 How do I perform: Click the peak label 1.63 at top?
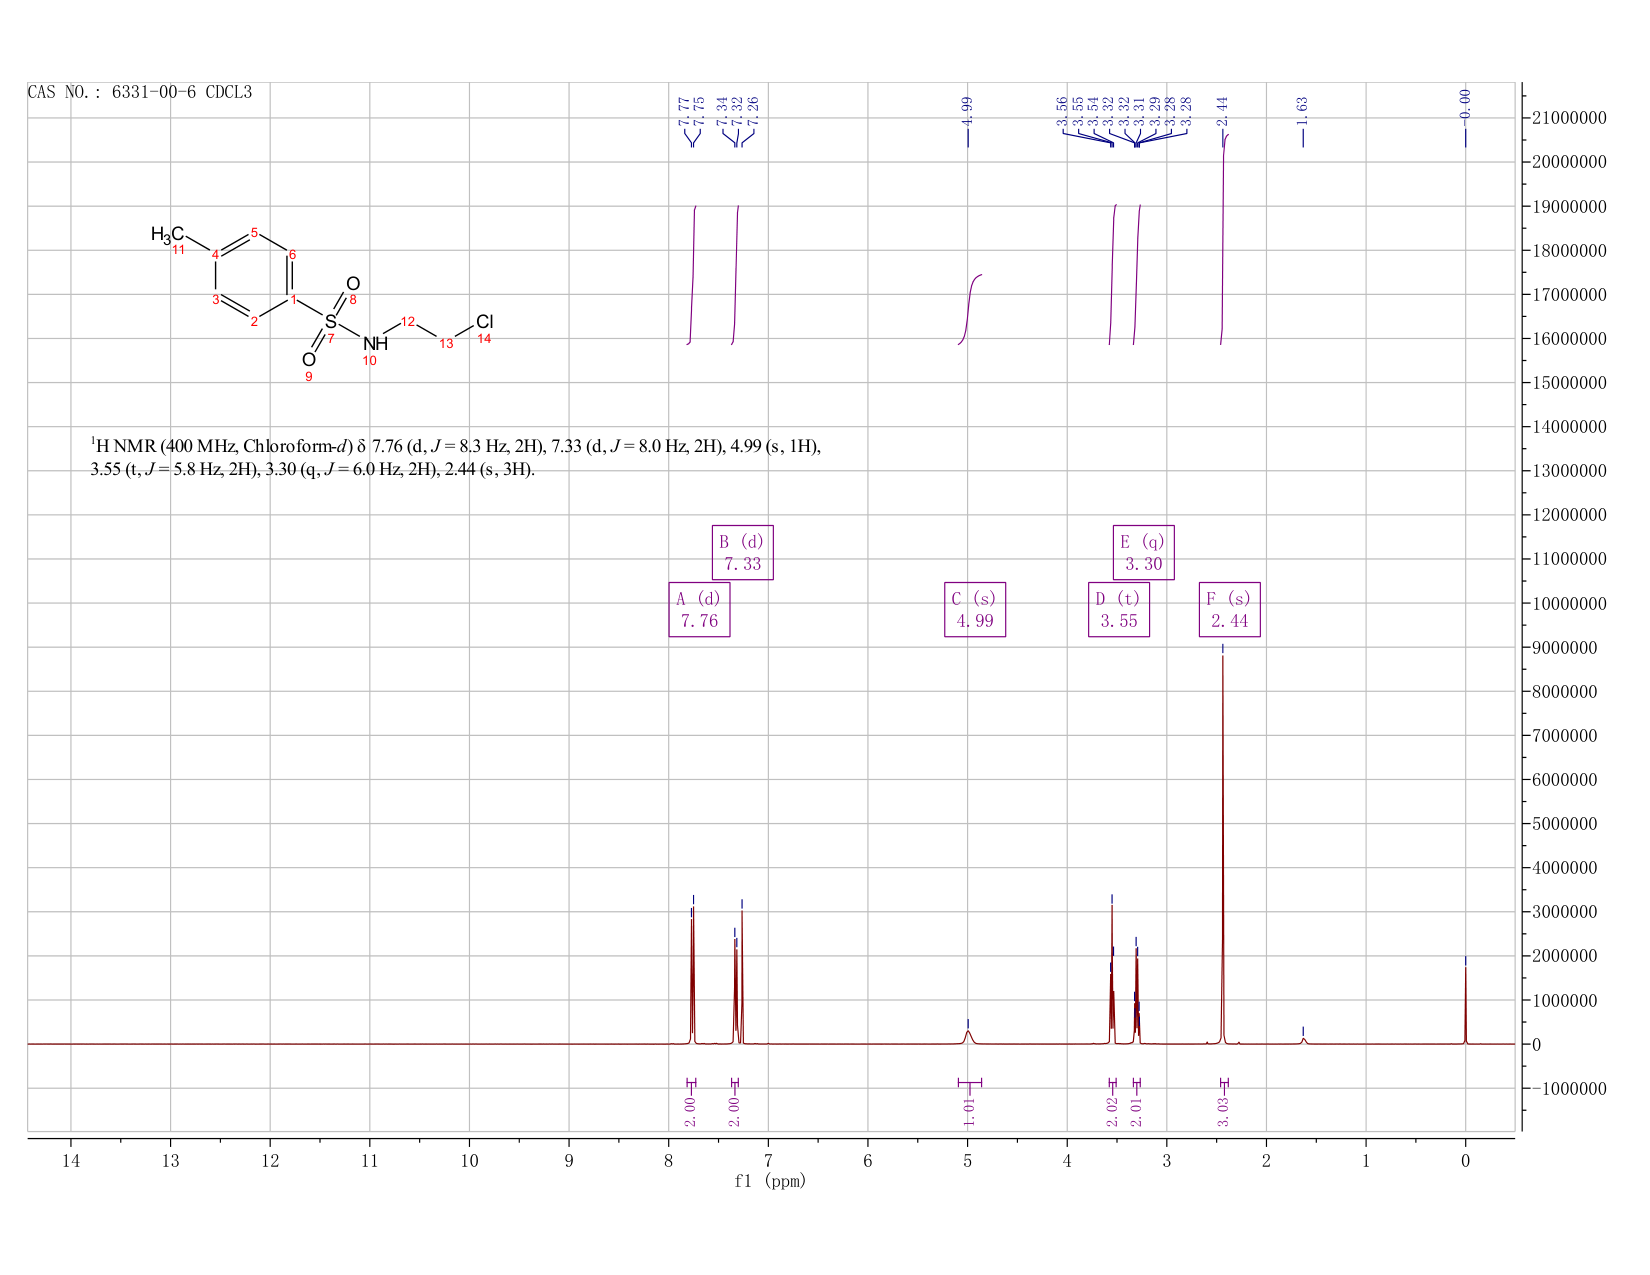[x=1302, y=110]
